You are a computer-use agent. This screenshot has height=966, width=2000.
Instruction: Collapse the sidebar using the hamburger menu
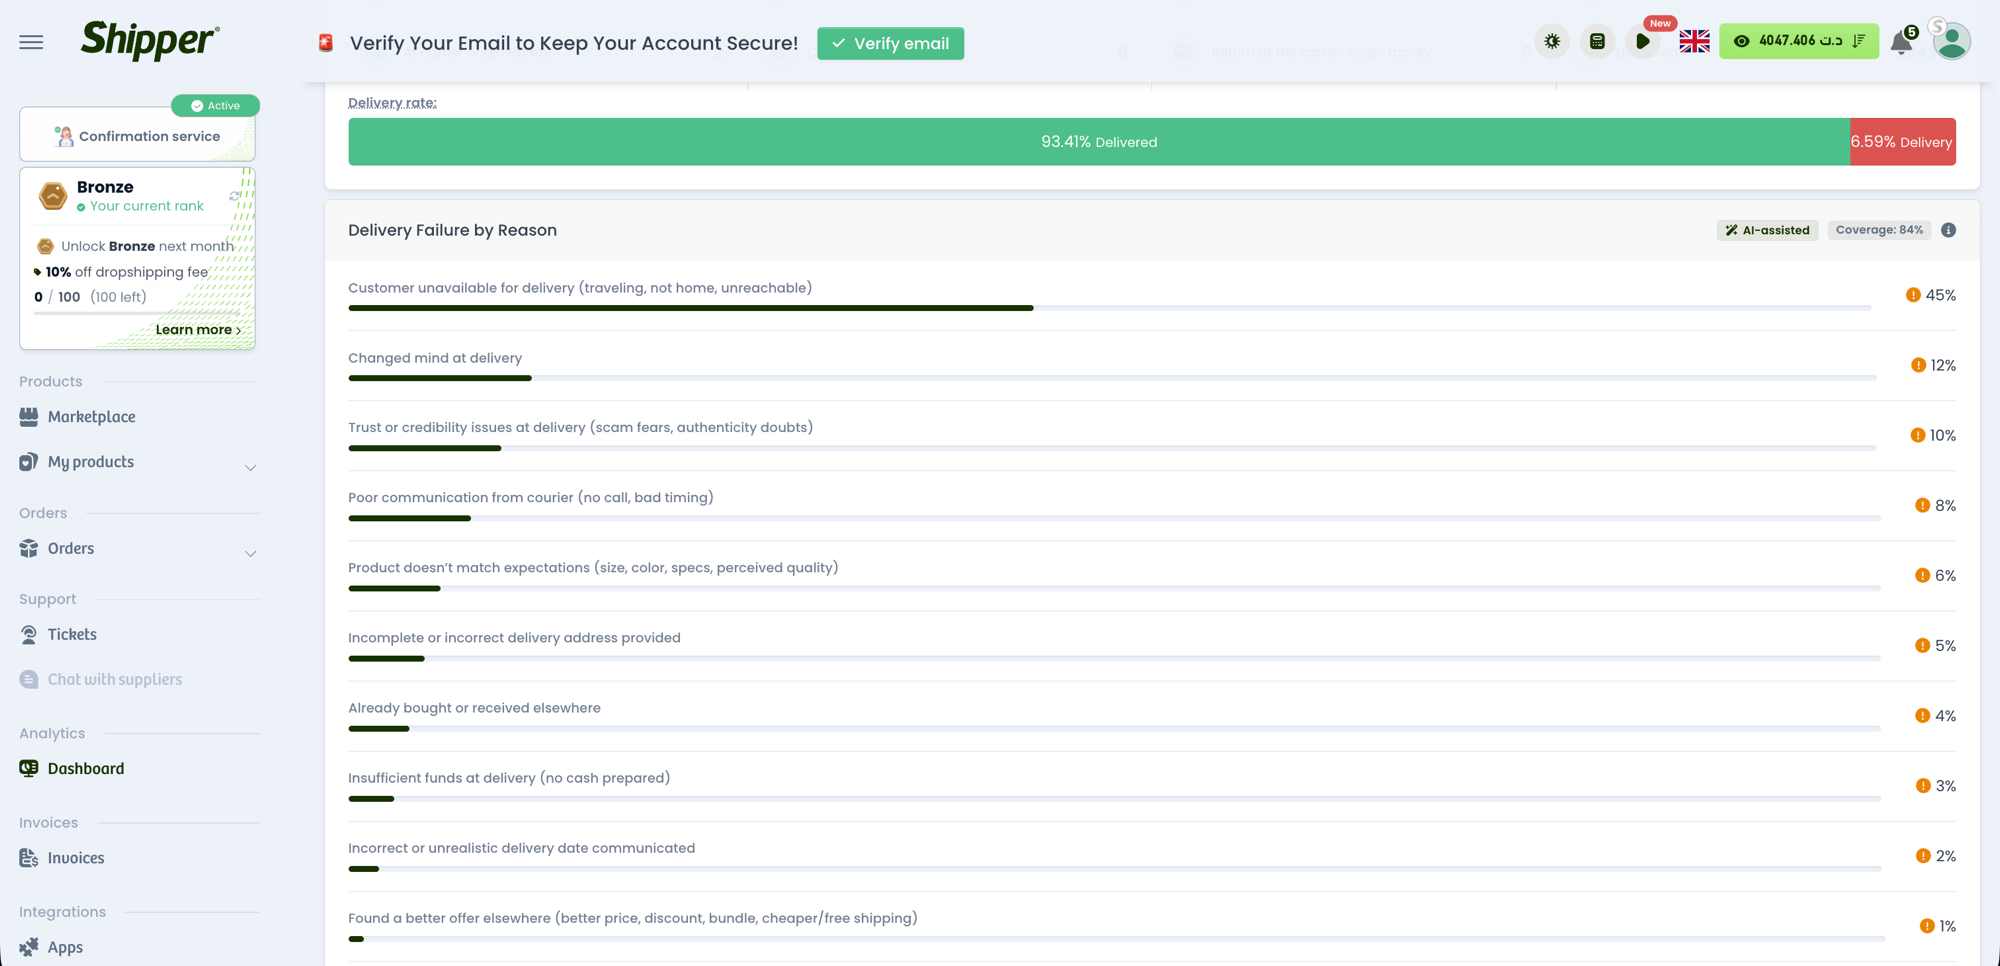30,41
